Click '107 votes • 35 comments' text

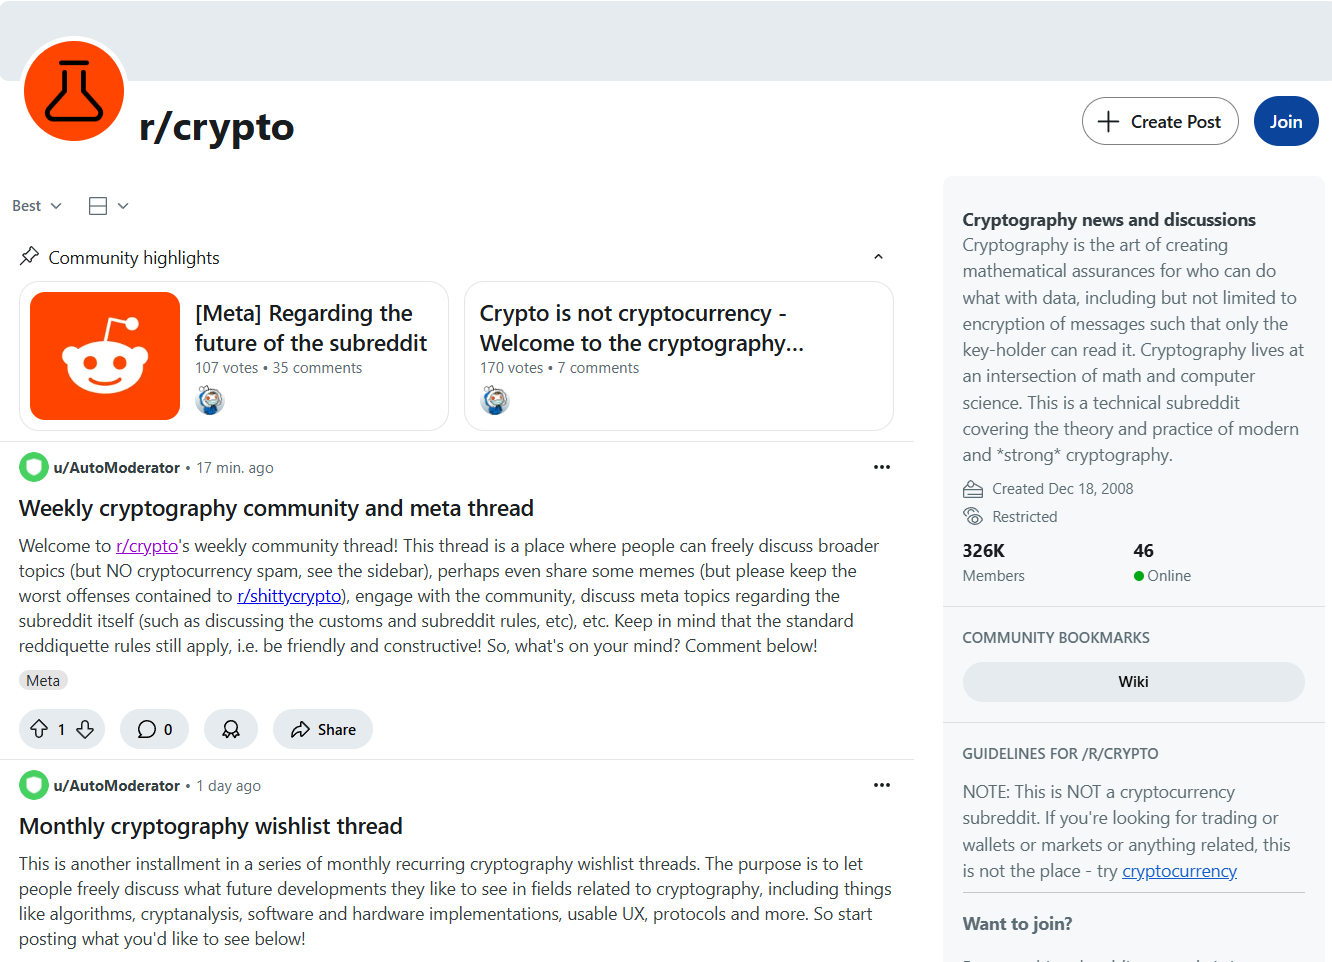pyautogui.click(x=278, y=368)
